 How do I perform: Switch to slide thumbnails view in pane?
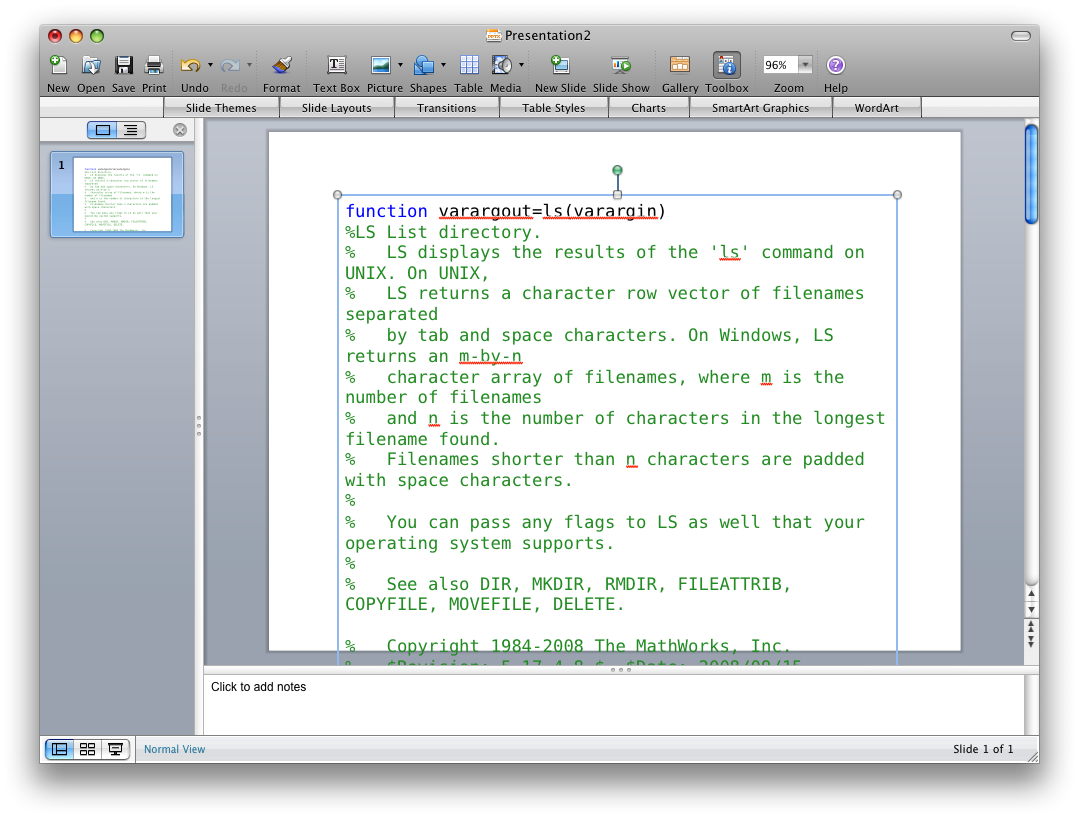103,130
